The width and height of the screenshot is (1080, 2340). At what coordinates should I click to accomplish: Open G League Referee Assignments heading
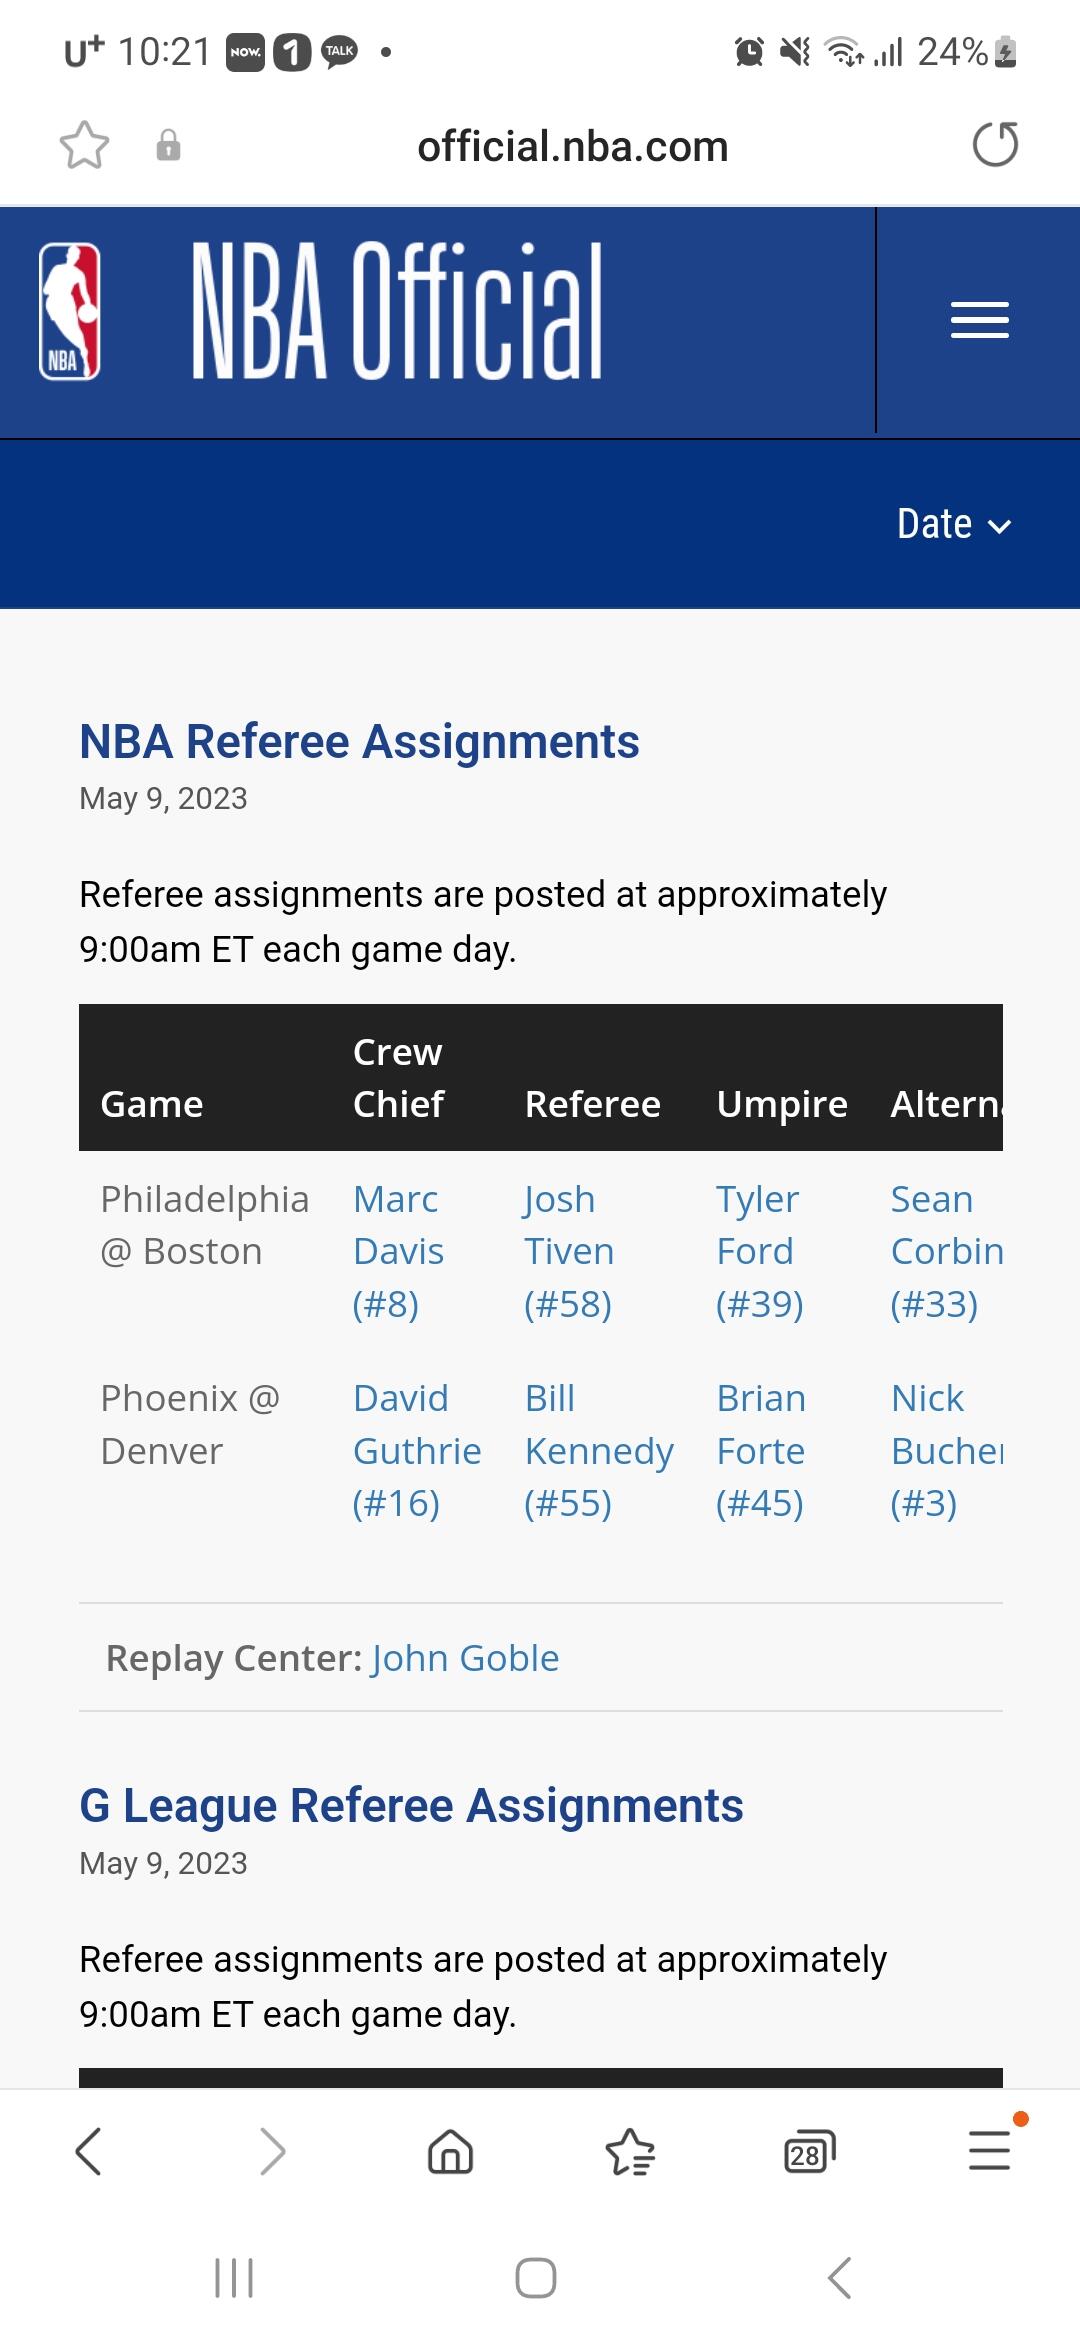(x=411, y=1806)
